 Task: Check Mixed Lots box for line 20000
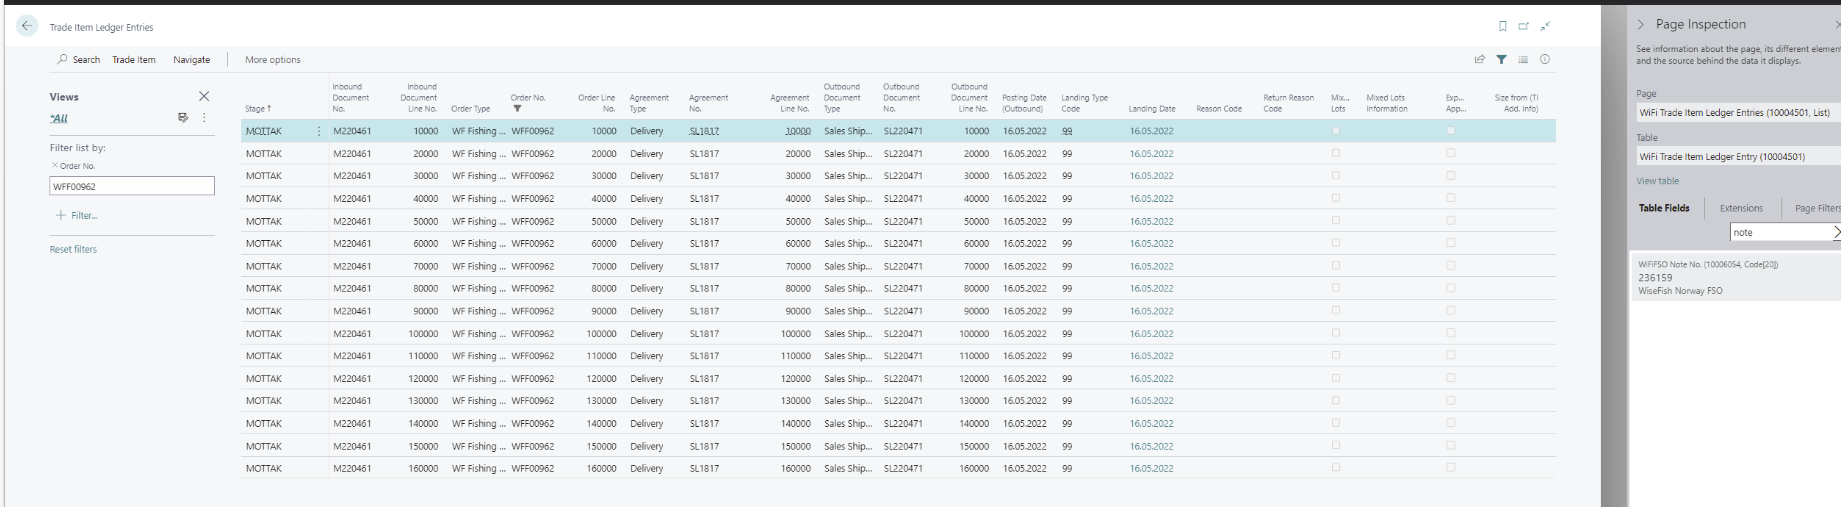1336,154
